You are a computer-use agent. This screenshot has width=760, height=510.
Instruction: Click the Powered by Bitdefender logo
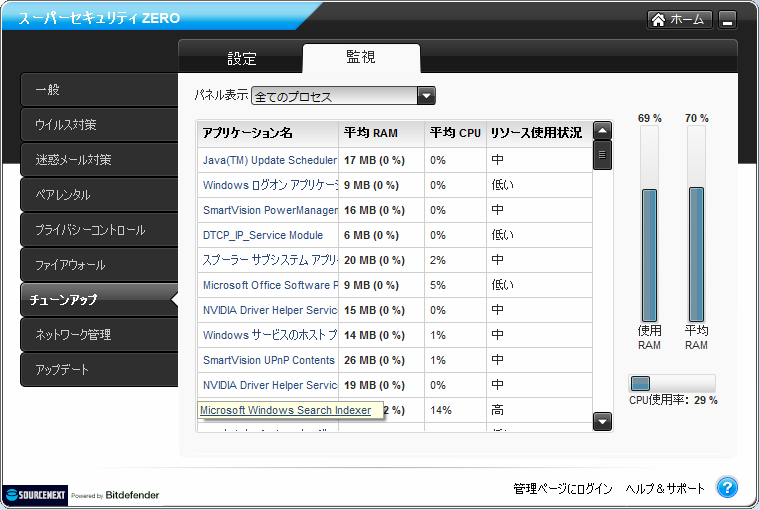click(115, 495)
